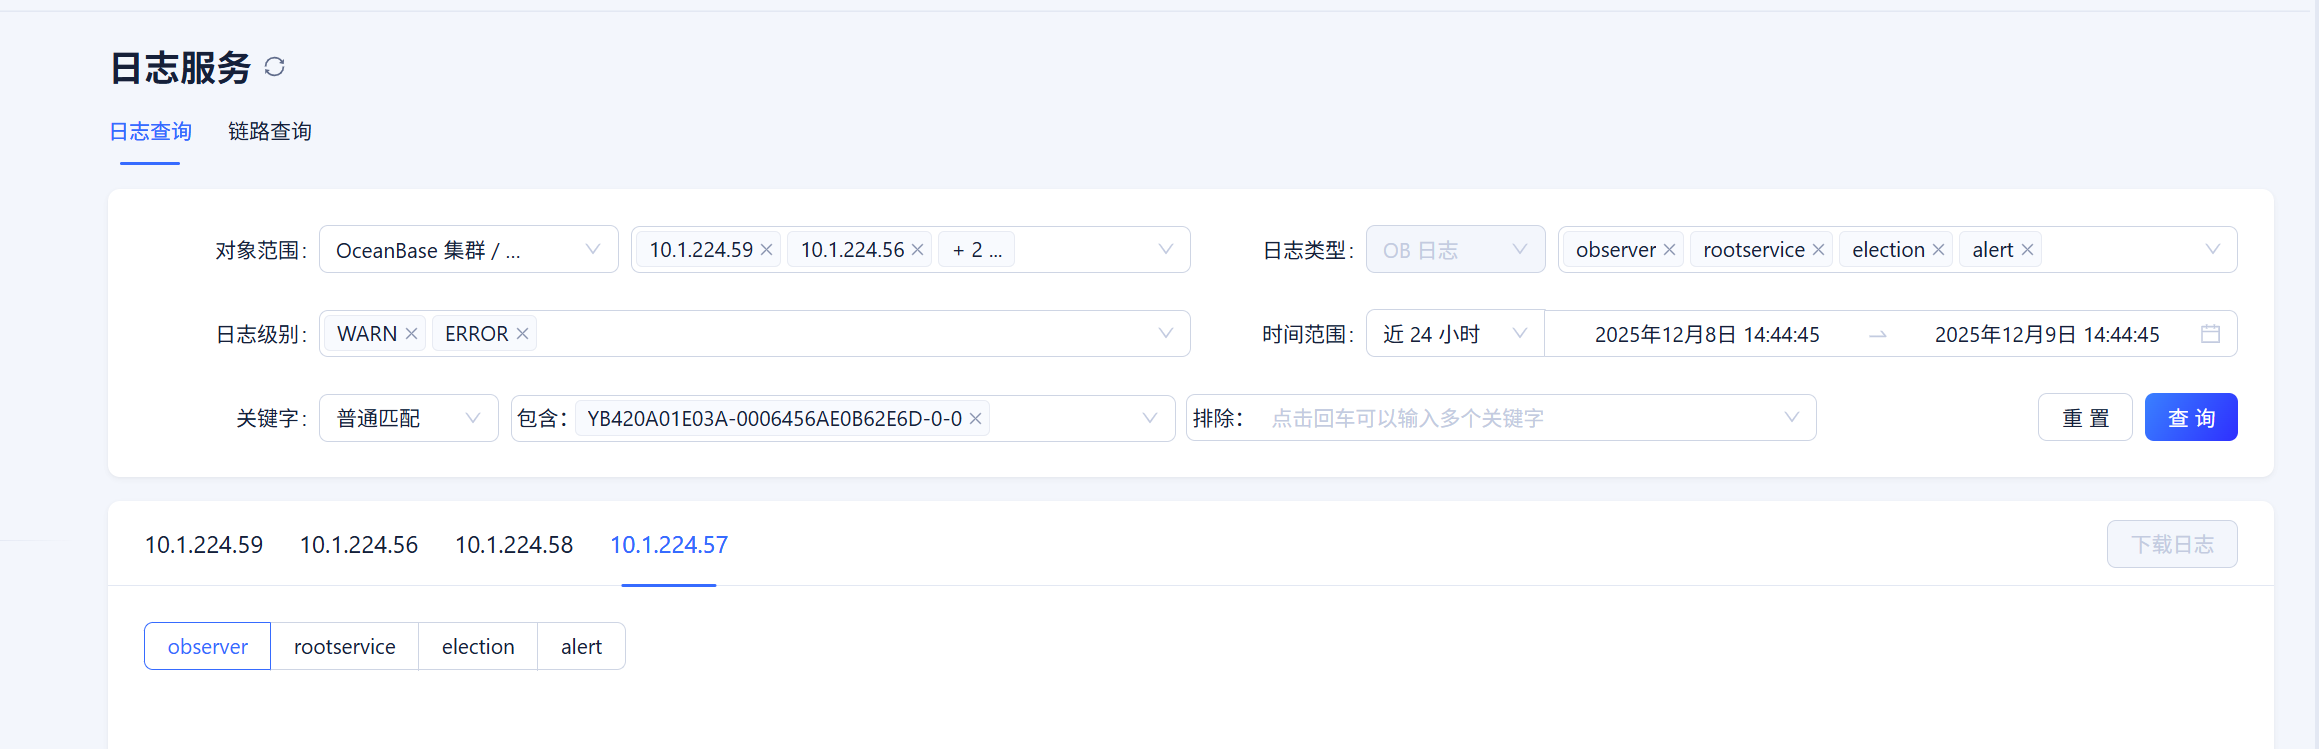This screenshot has height=749, width=2319.
Task: Select the rootservice log toggle button
Action: coord(344,647)
